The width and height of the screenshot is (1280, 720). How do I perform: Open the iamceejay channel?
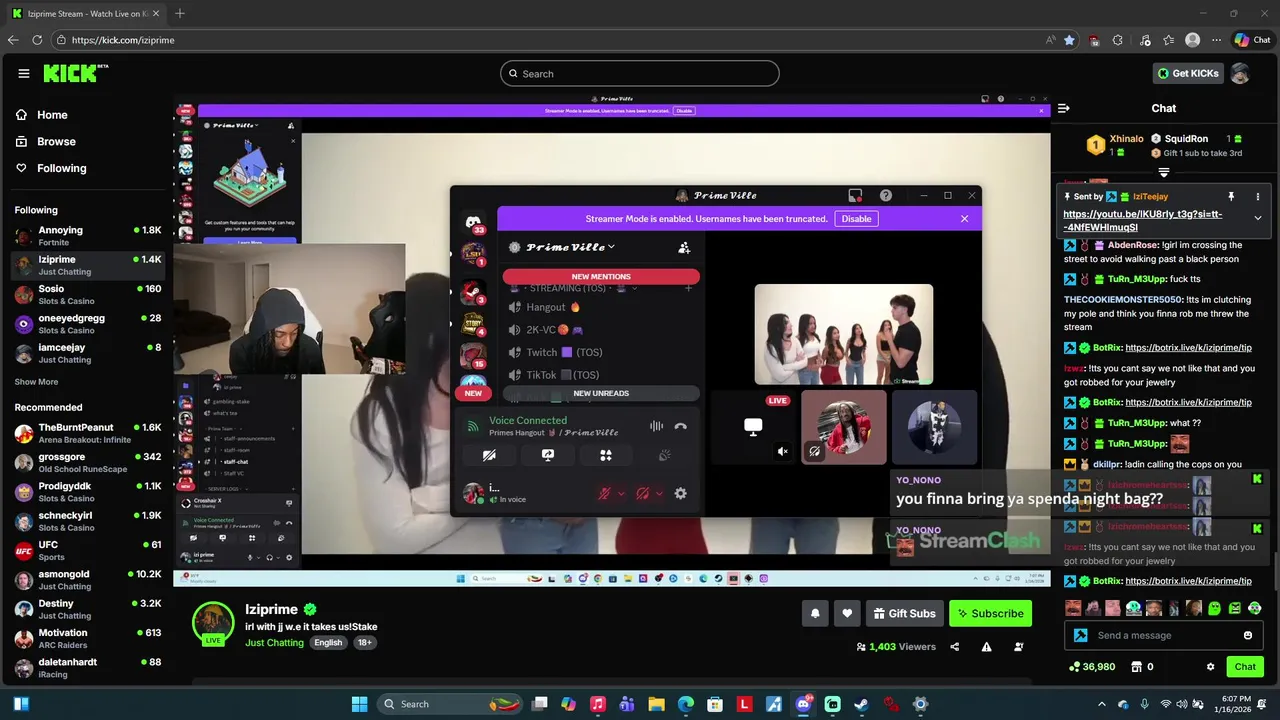(x=88, y=353)
